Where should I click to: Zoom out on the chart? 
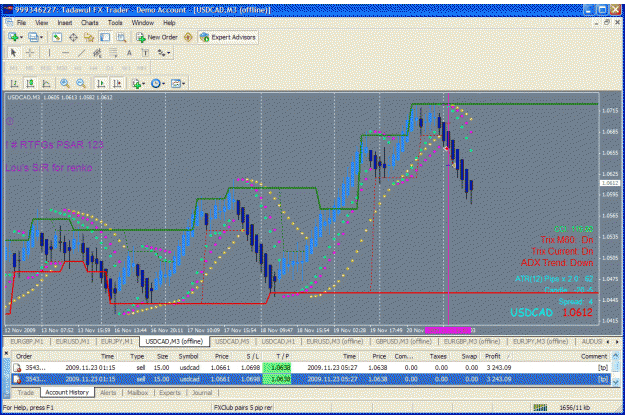[x=81, y=83]
